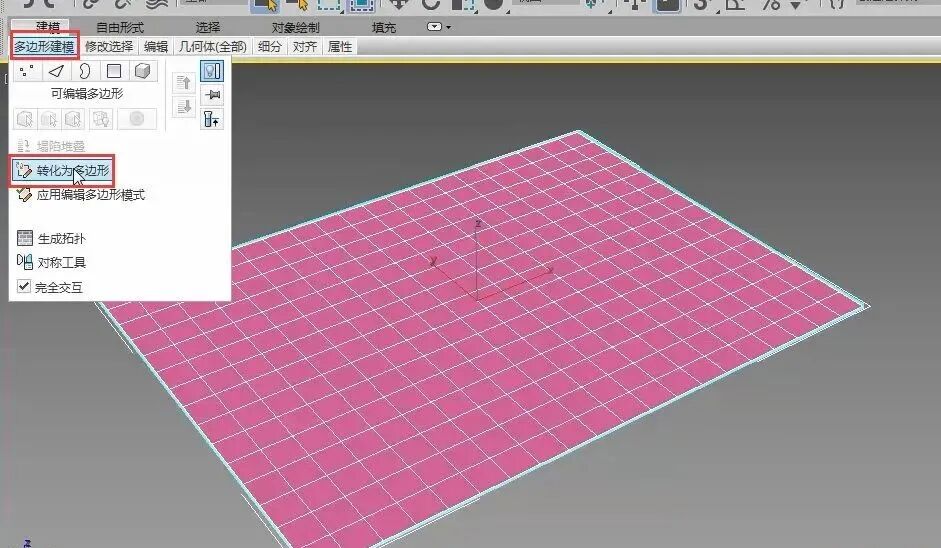The width and height of the screenshot is (941, 548).
Task: Expand Geometry All (几何体(全部)) panel
Action: (x=213, y=46)
